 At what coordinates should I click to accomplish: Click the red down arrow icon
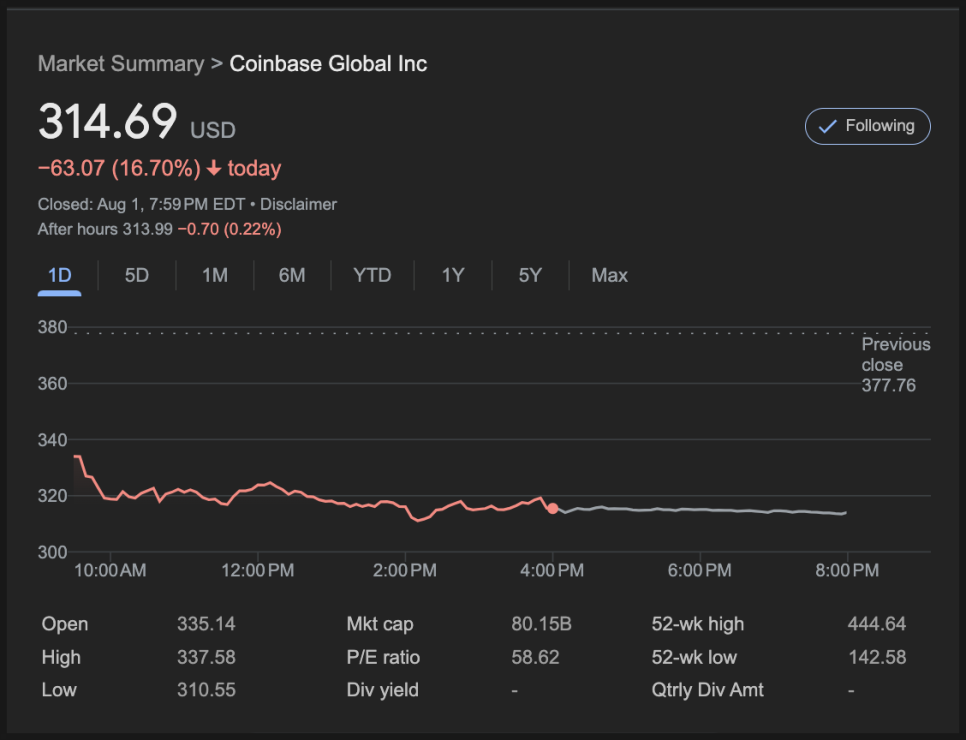point(214,168)
